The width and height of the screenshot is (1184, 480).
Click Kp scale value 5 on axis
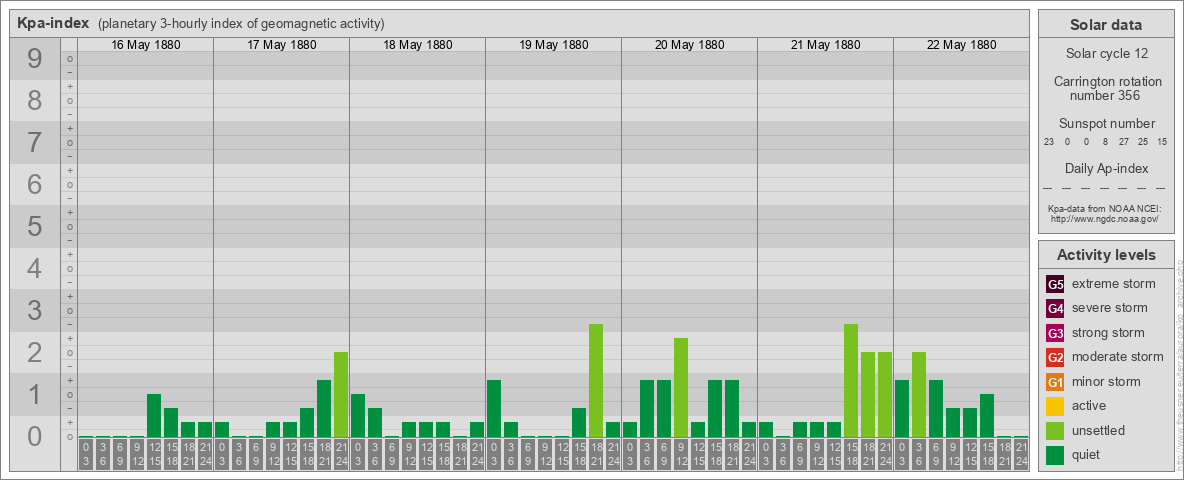[x=35, y=226]
